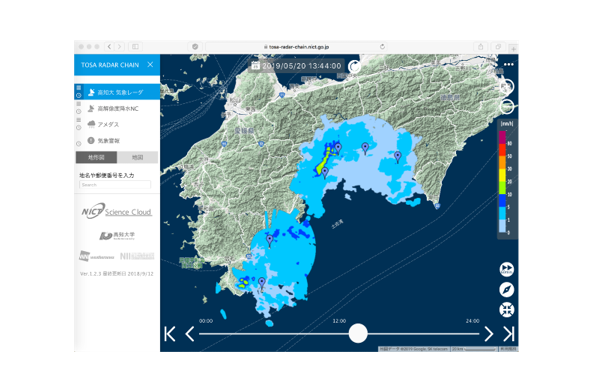The image size is (593, 392).
Task: Close the TOSA RADAR CHAIN sidebar
Action: (x=150, y=65)
